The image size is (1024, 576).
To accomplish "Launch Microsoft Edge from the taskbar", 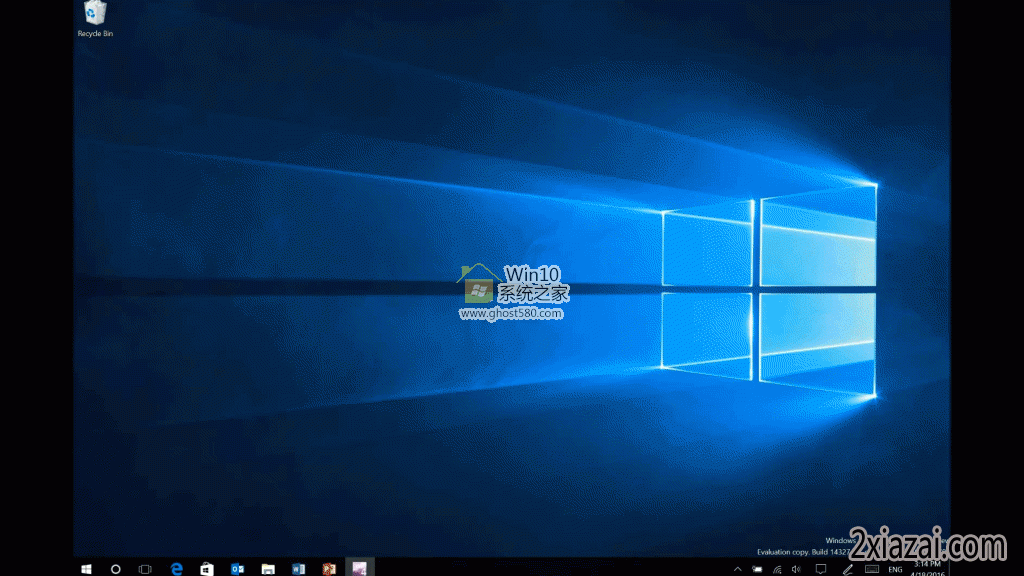I will click(176, 569).
